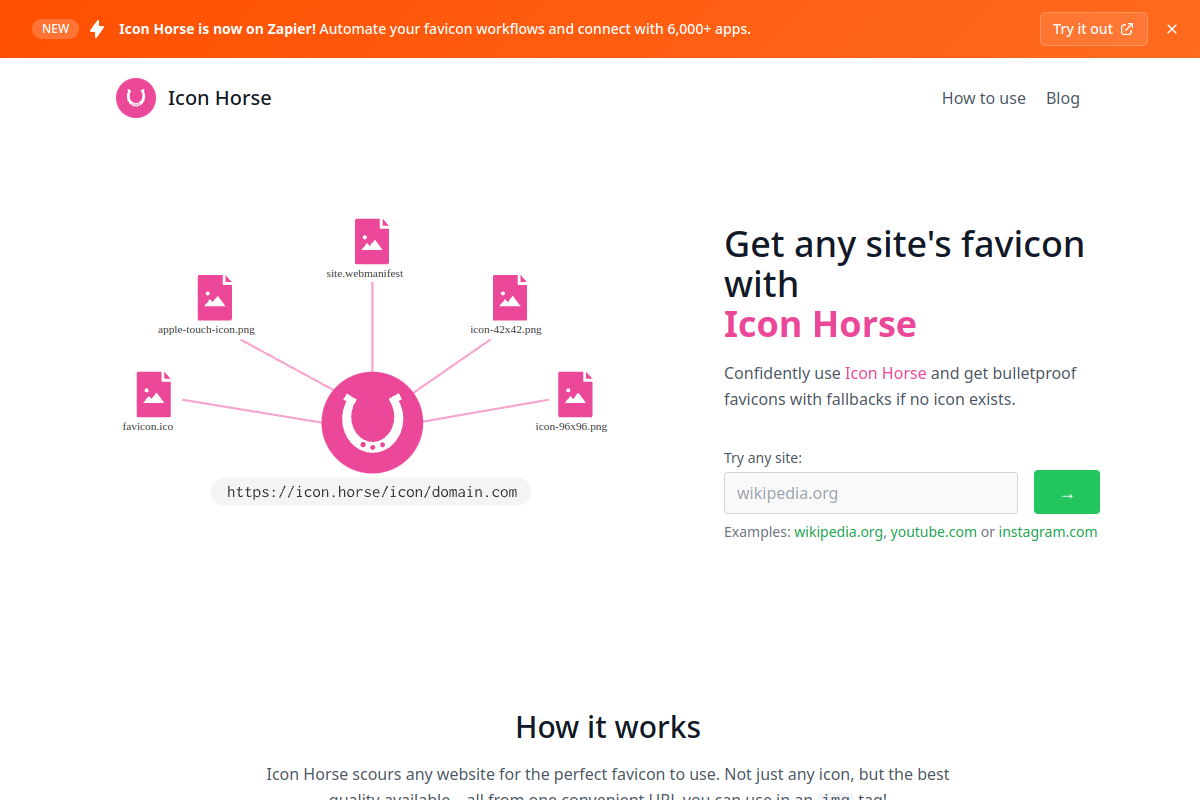Focus the Try any site input field
This screenshot has width=1200, height=800.
pos(871,493)
